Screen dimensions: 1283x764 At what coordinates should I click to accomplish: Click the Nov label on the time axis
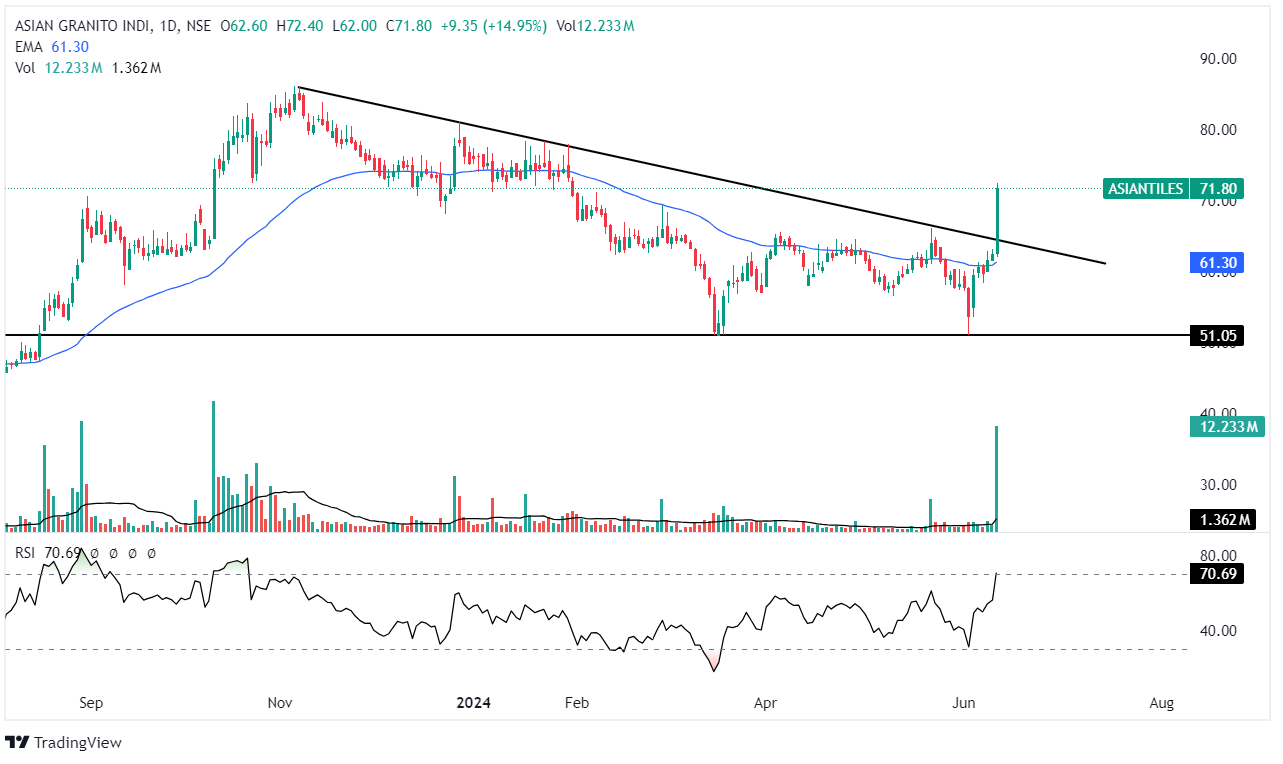click(x=281, y=703)
